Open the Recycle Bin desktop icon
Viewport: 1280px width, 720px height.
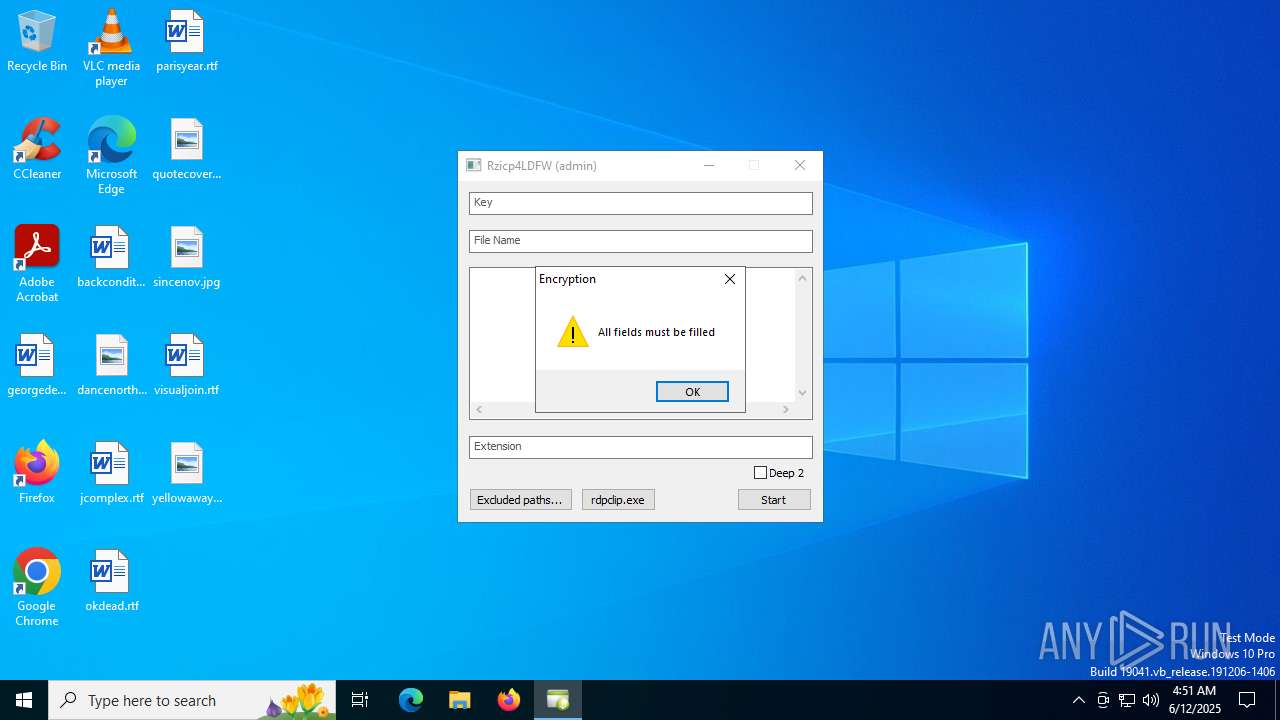point(37,41)
